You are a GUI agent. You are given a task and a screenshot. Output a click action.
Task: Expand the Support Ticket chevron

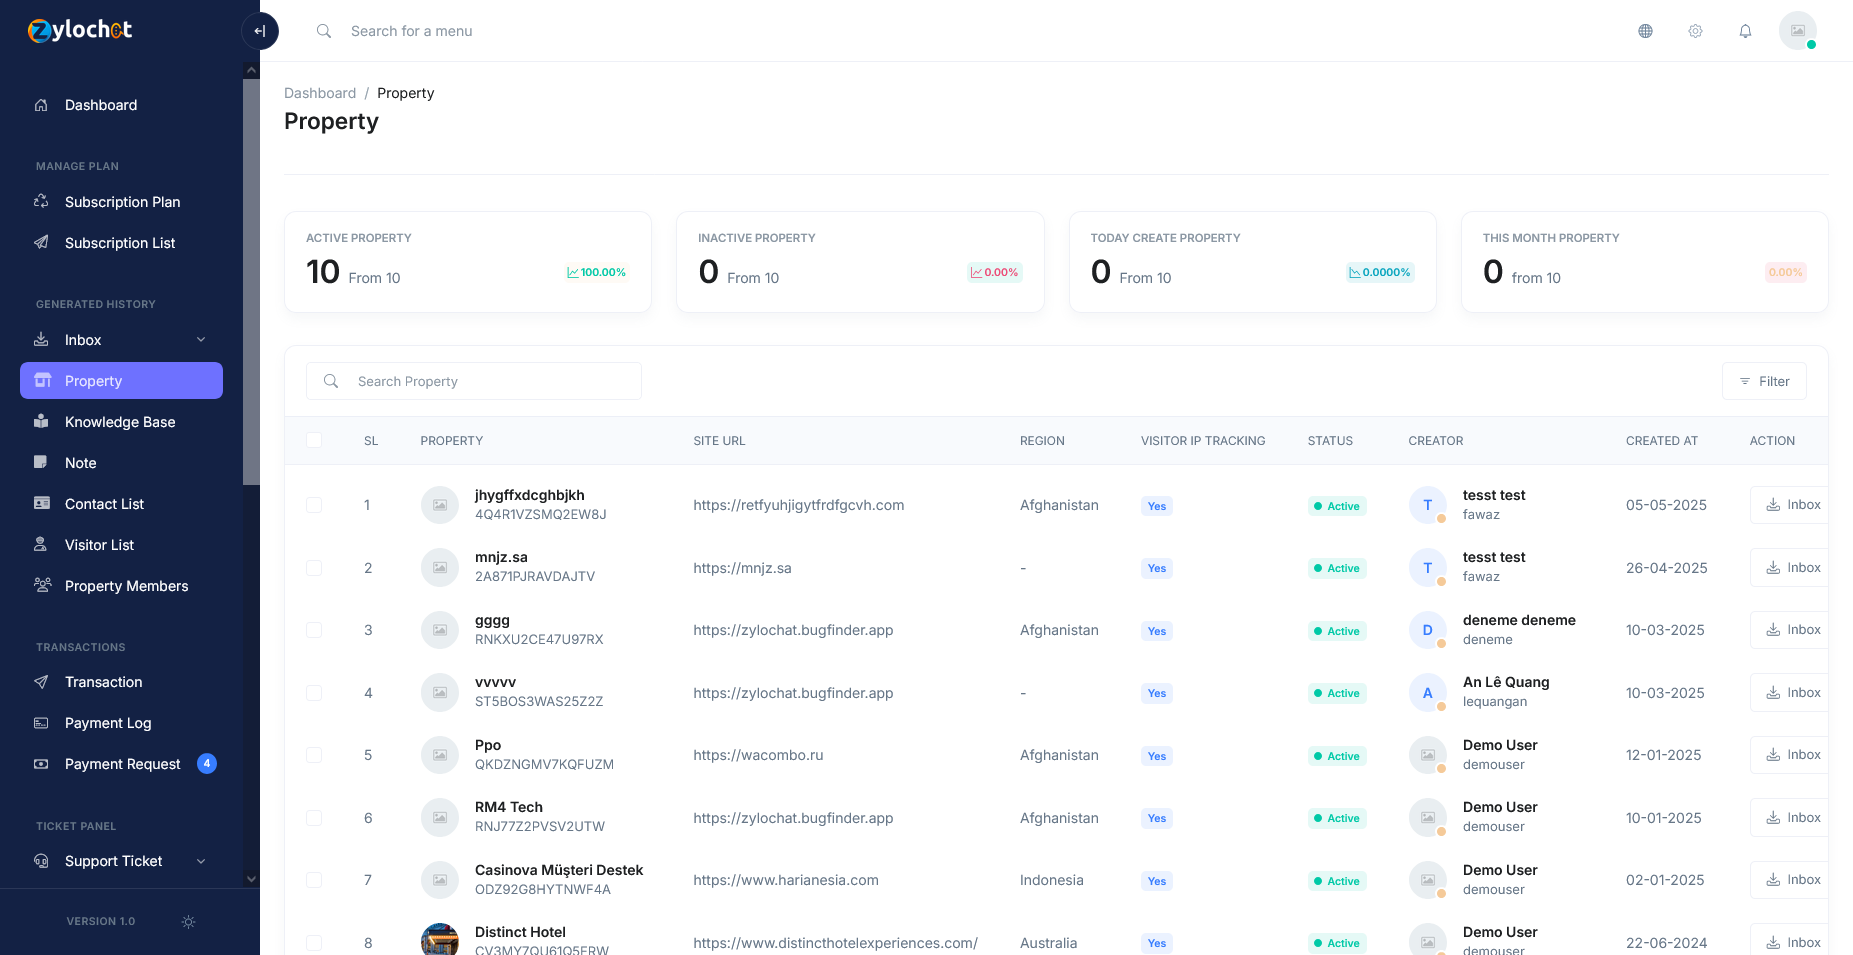pyautogui.click(x=201, y=861)
